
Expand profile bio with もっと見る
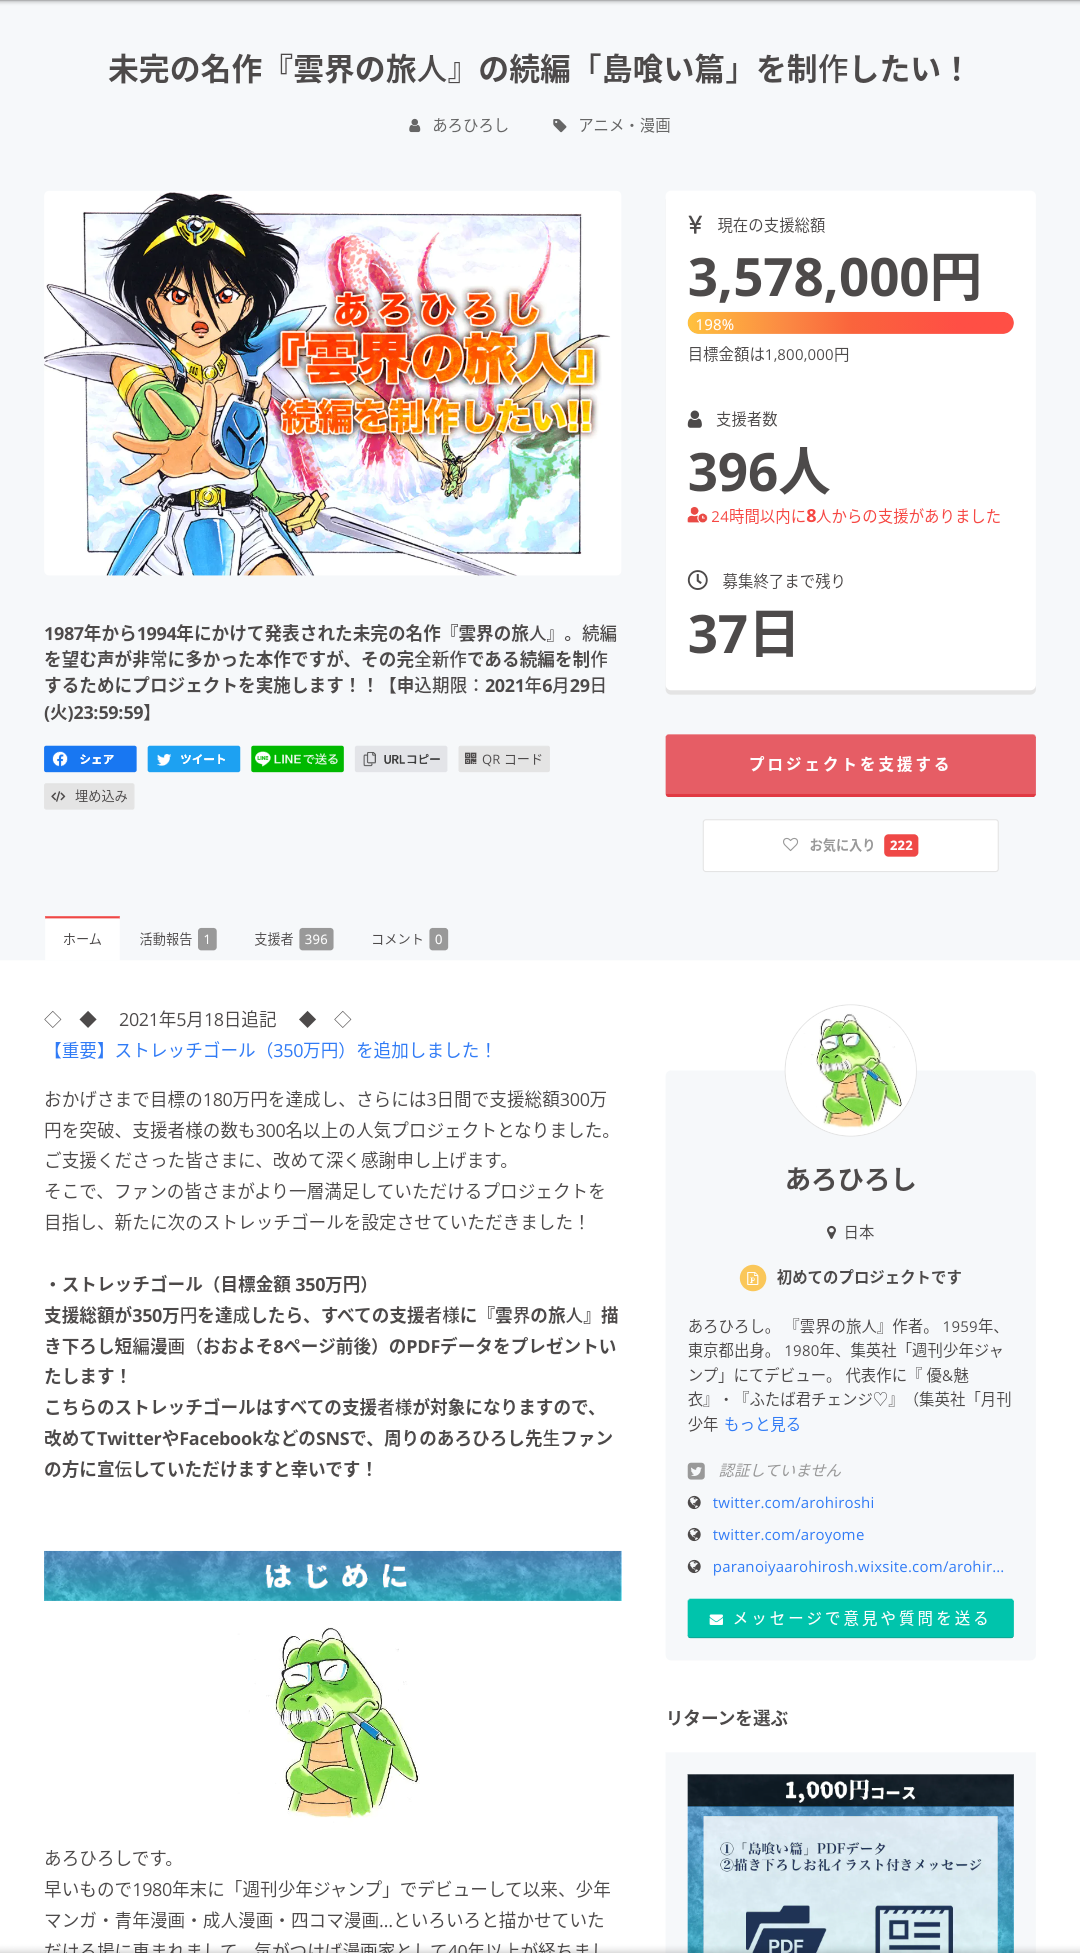click(x=761, y=1424)
